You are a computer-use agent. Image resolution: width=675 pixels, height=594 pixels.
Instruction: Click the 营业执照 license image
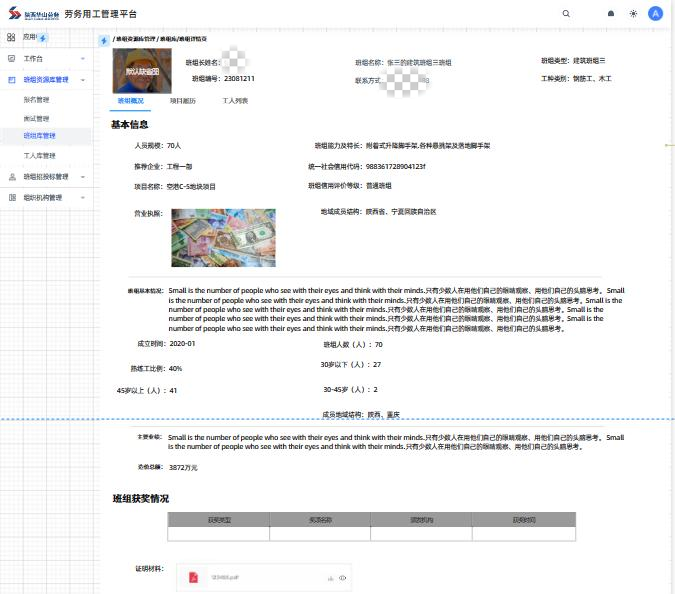(x=223, y=237)
